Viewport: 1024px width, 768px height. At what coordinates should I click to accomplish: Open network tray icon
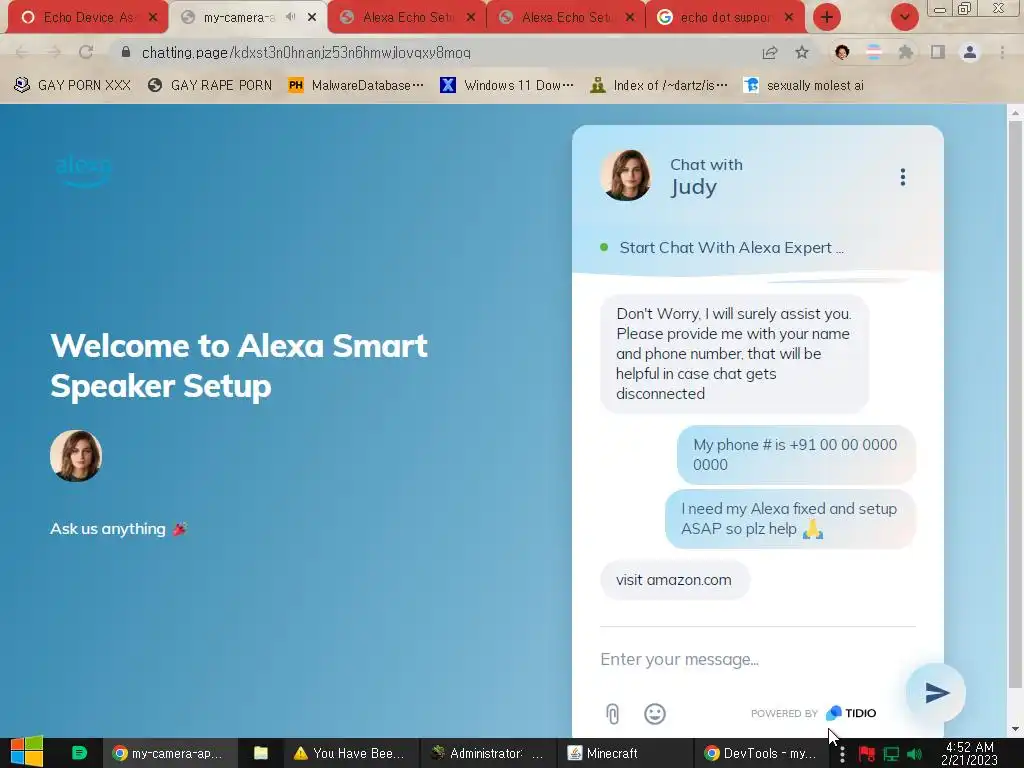[891, 754]
